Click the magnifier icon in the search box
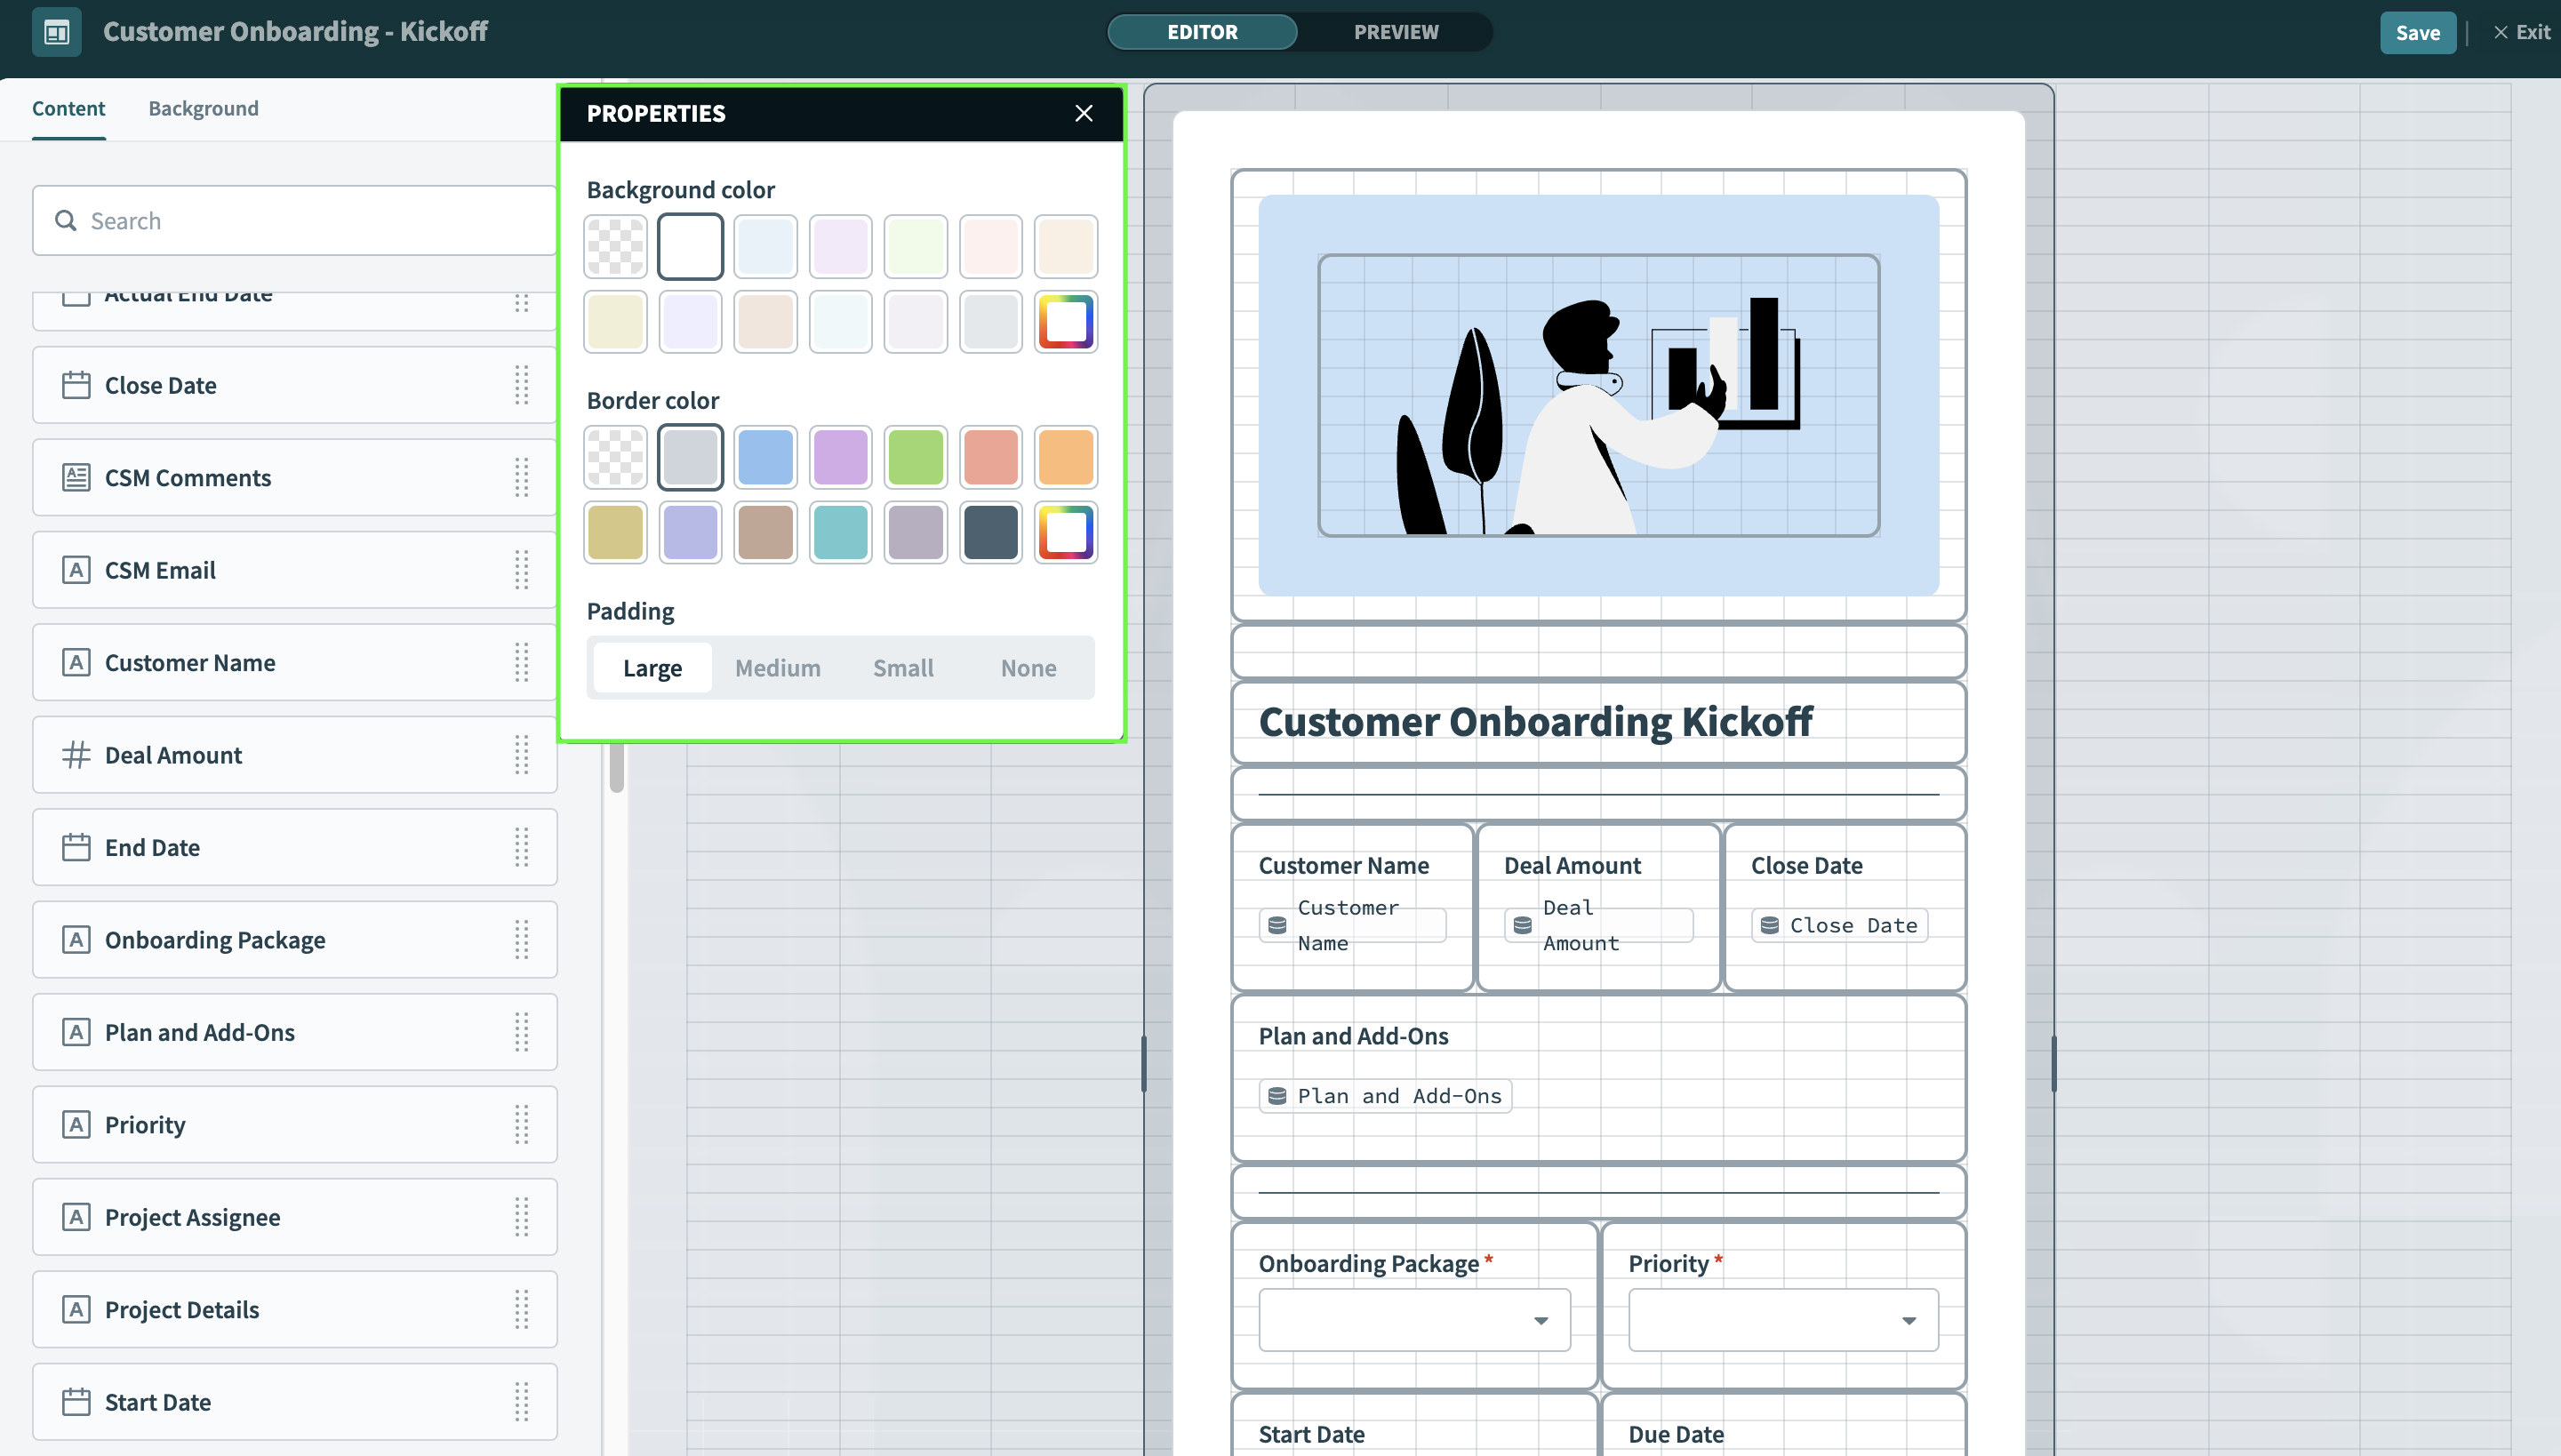Viewport: 2561px width, 1456px height. click(x=66, y=220)
